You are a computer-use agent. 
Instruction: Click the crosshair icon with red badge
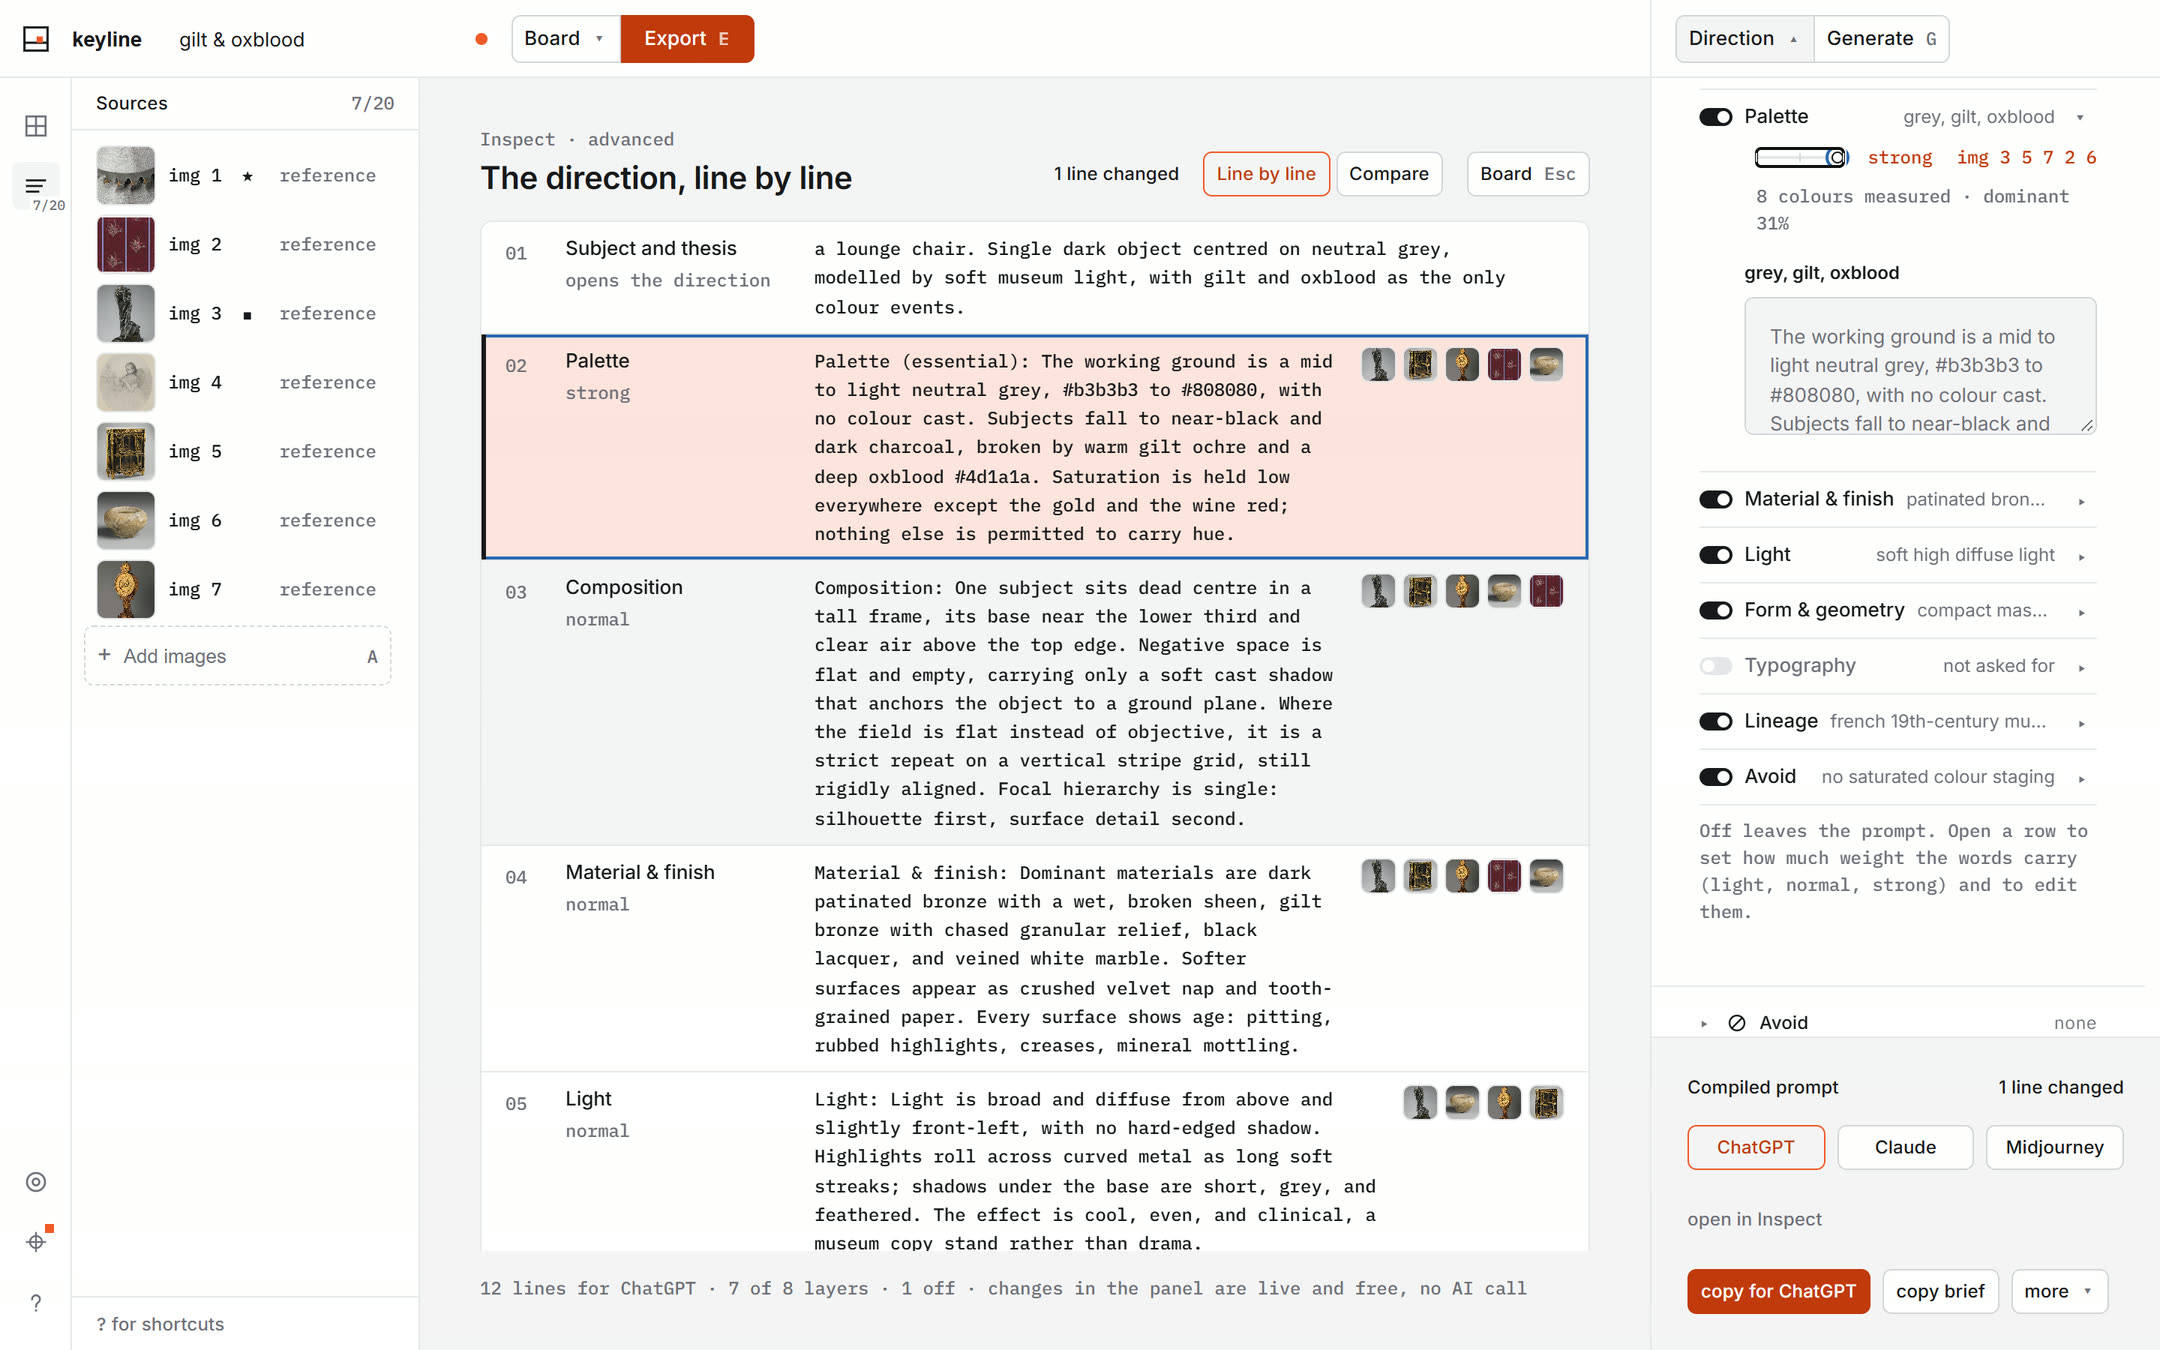36,1242
